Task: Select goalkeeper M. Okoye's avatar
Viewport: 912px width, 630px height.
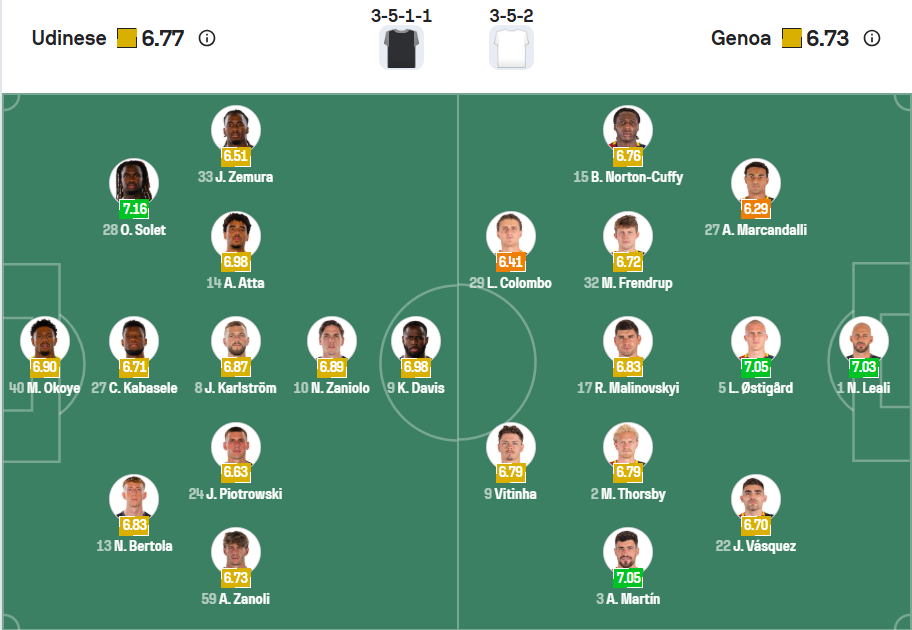Action: [x=44, y=341]
